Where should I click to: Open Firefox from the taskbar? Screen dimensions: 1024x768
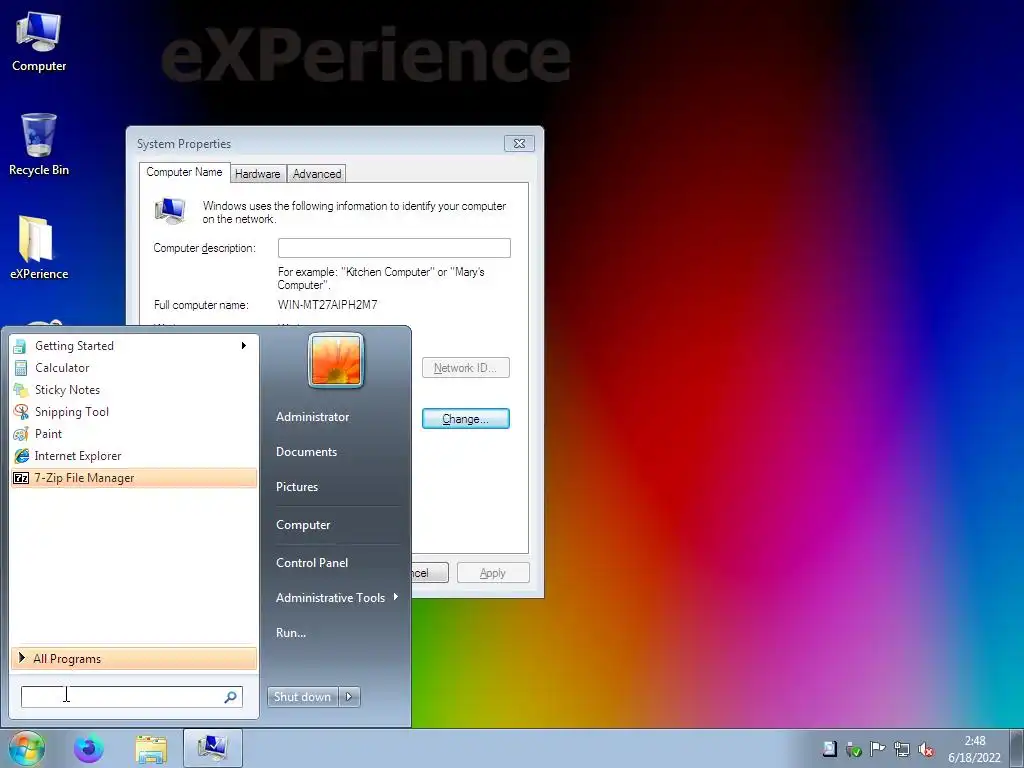(x=88, y=748)
